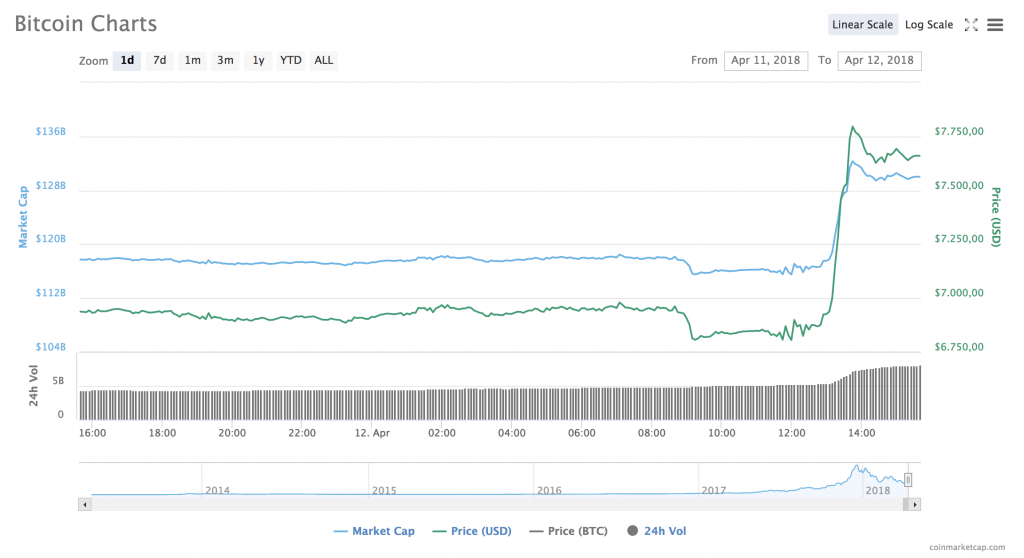Click navigator scroll right arrow

[x=915, y=504]
